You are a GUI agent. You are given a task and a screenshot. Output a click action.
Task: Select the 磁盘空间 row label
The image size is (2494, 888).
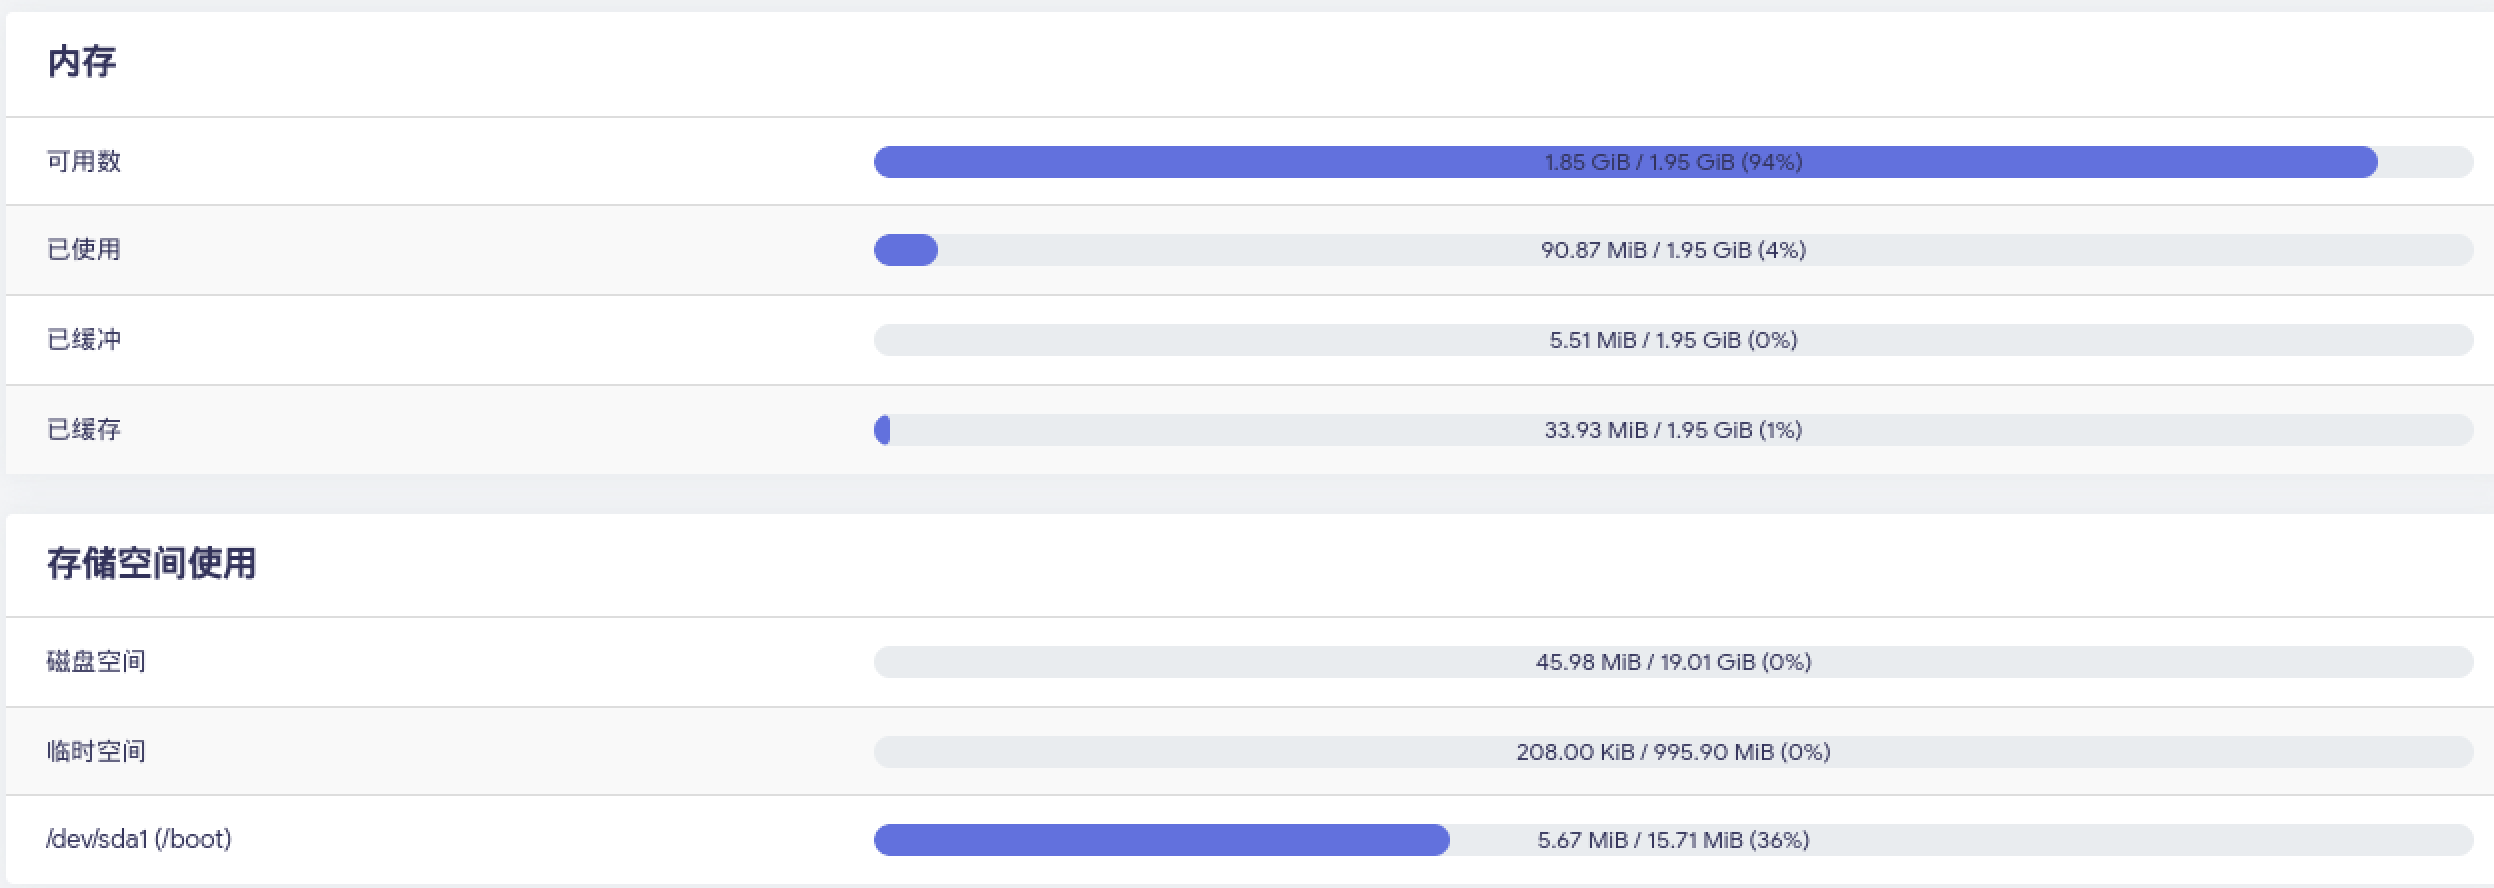point(96,662)
